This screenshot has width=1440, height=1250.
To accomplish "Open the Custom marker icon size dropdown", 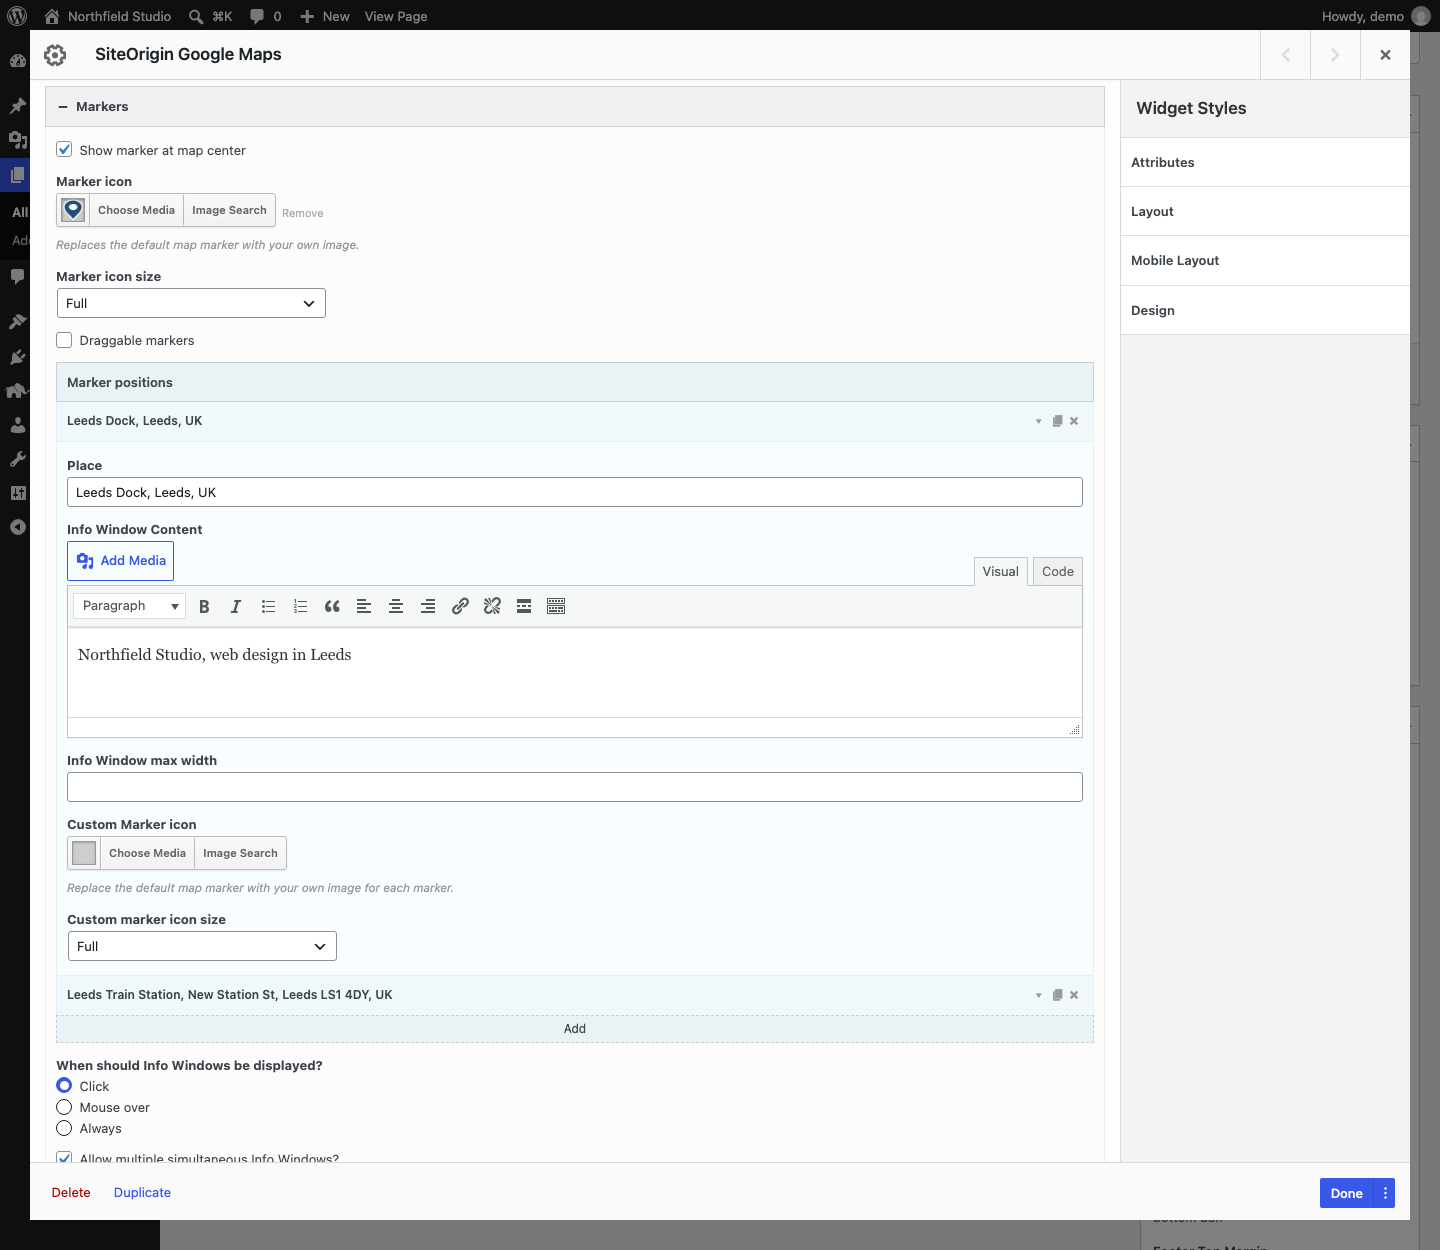I will pos(202,946).
